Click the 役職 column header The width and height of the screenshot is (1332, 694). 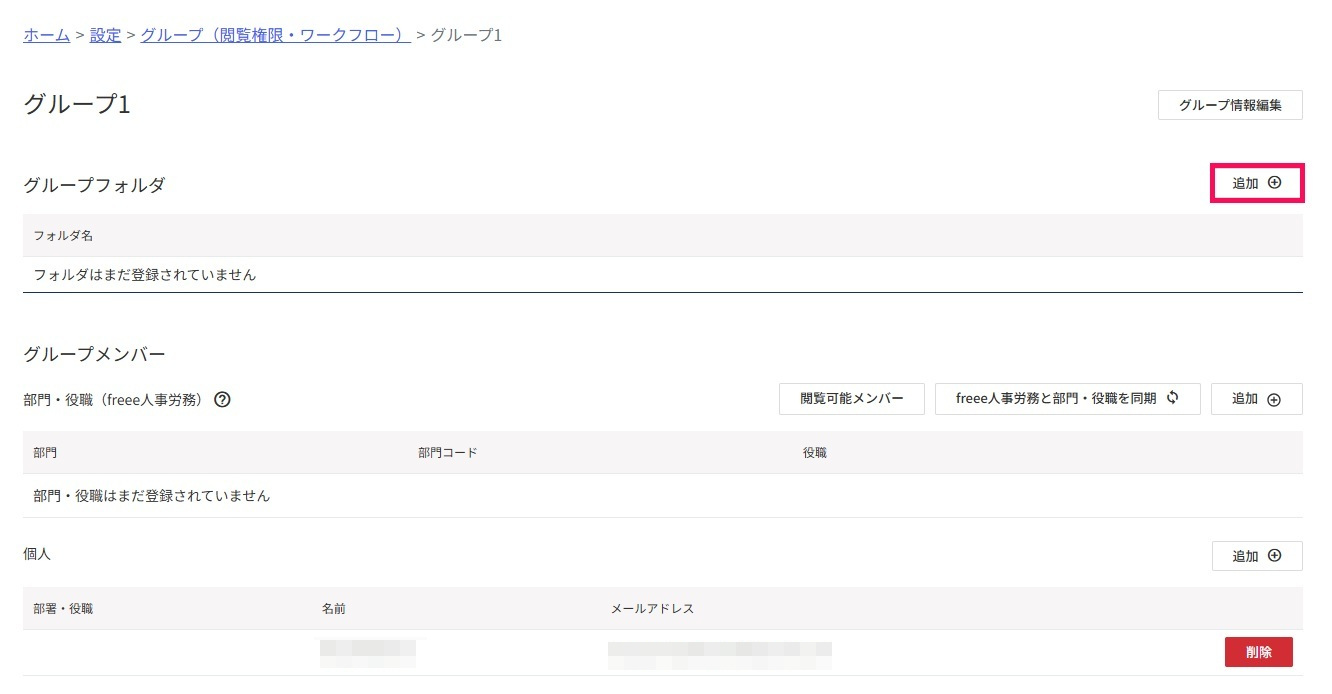[x=815, y=453]
